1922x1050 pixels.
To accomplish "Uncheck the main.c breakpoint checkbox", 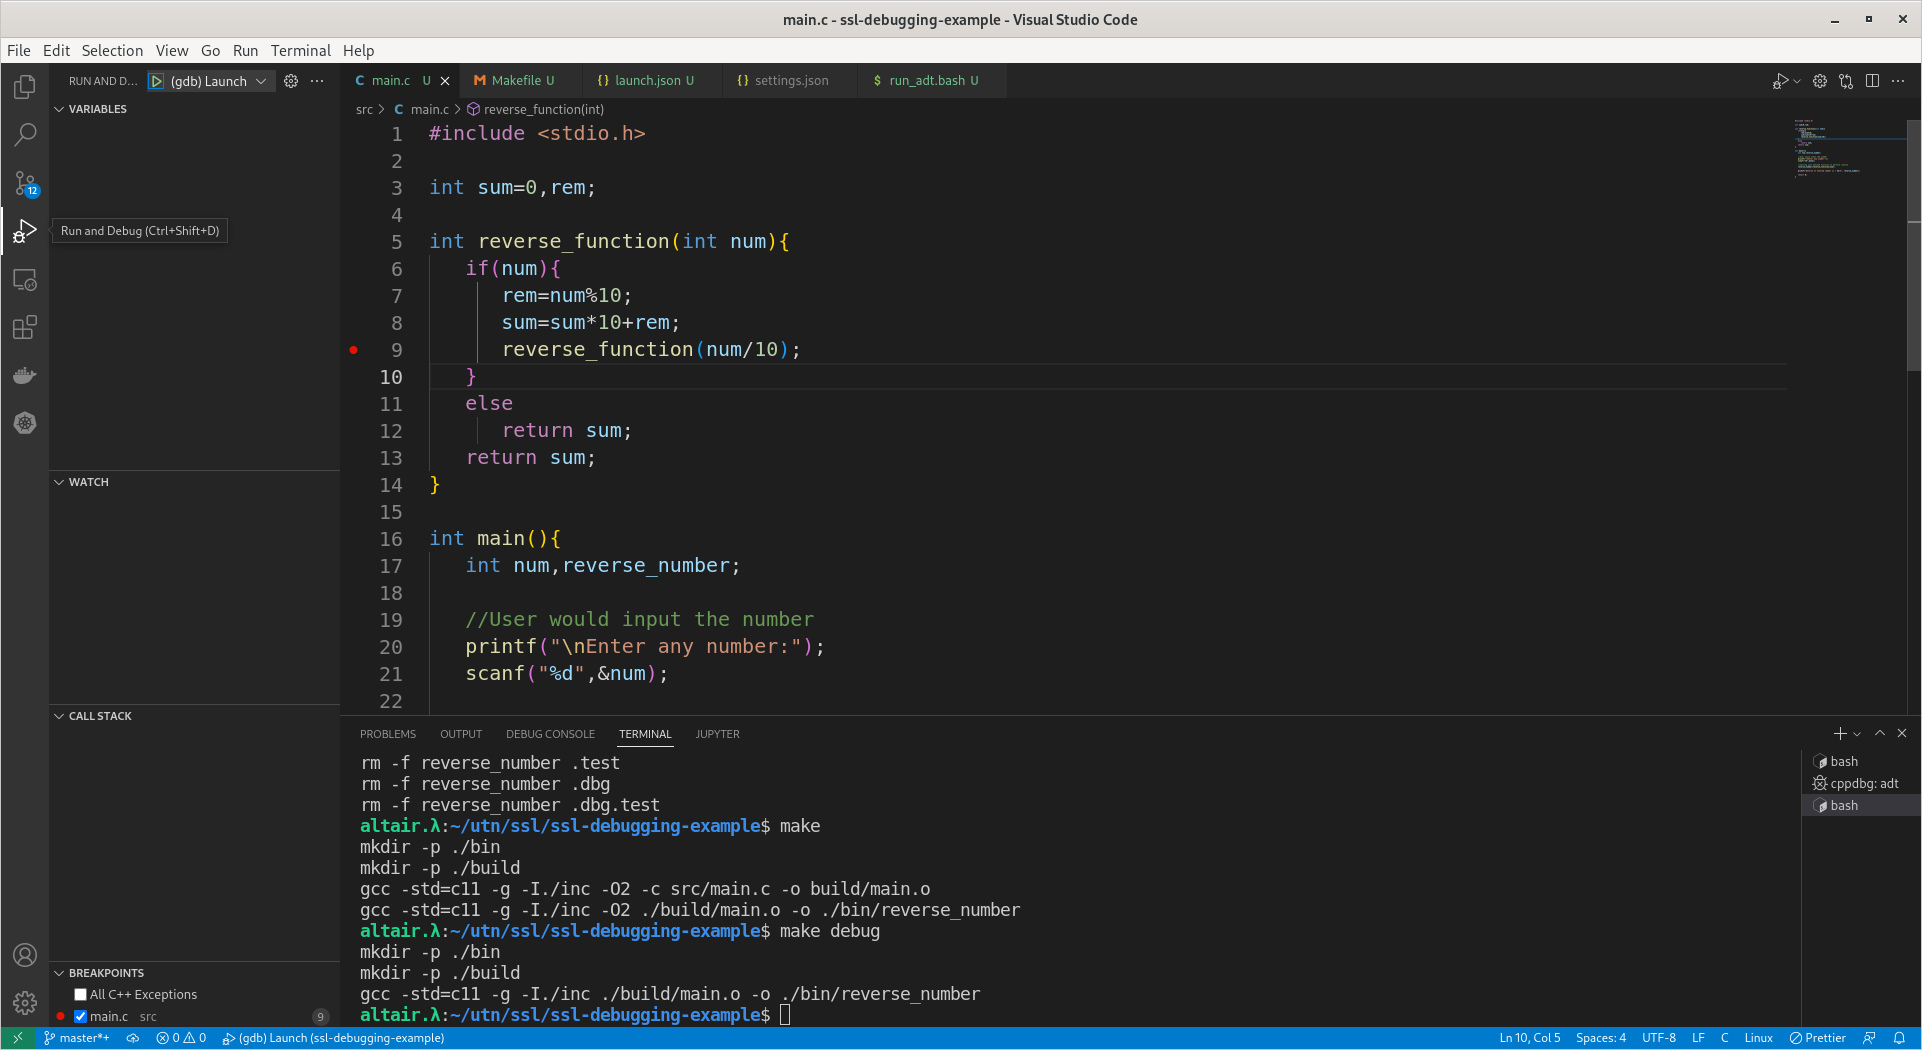I will pyautogui.click(x=81, y=1016).
